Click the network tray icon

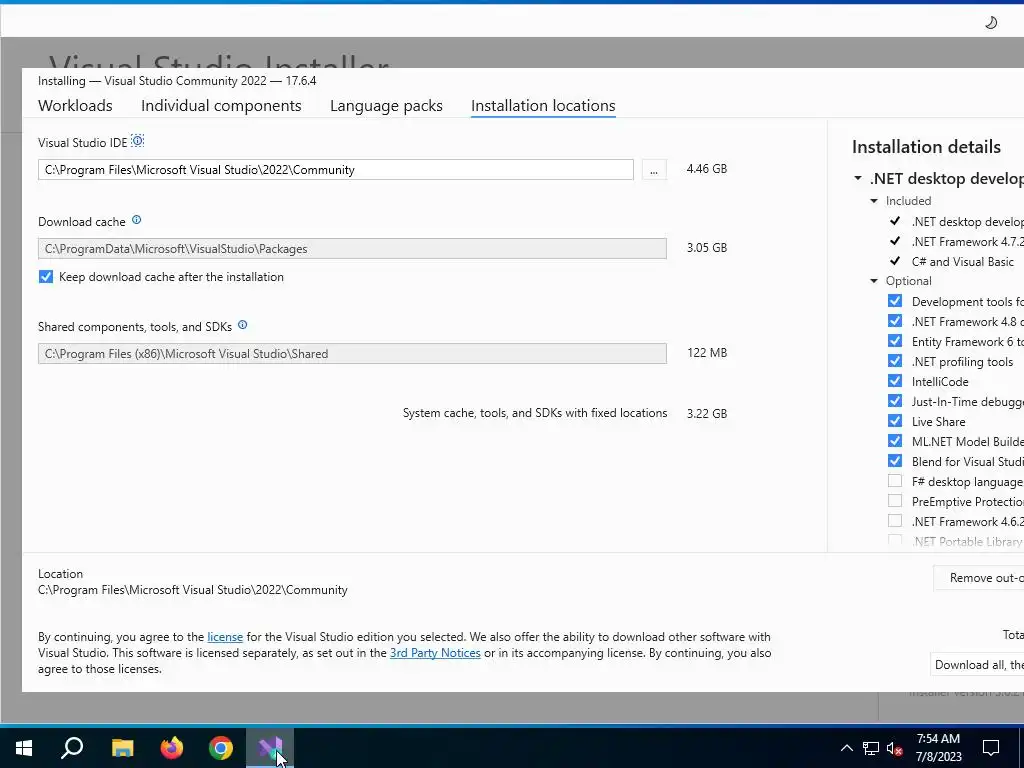[871, 748]
